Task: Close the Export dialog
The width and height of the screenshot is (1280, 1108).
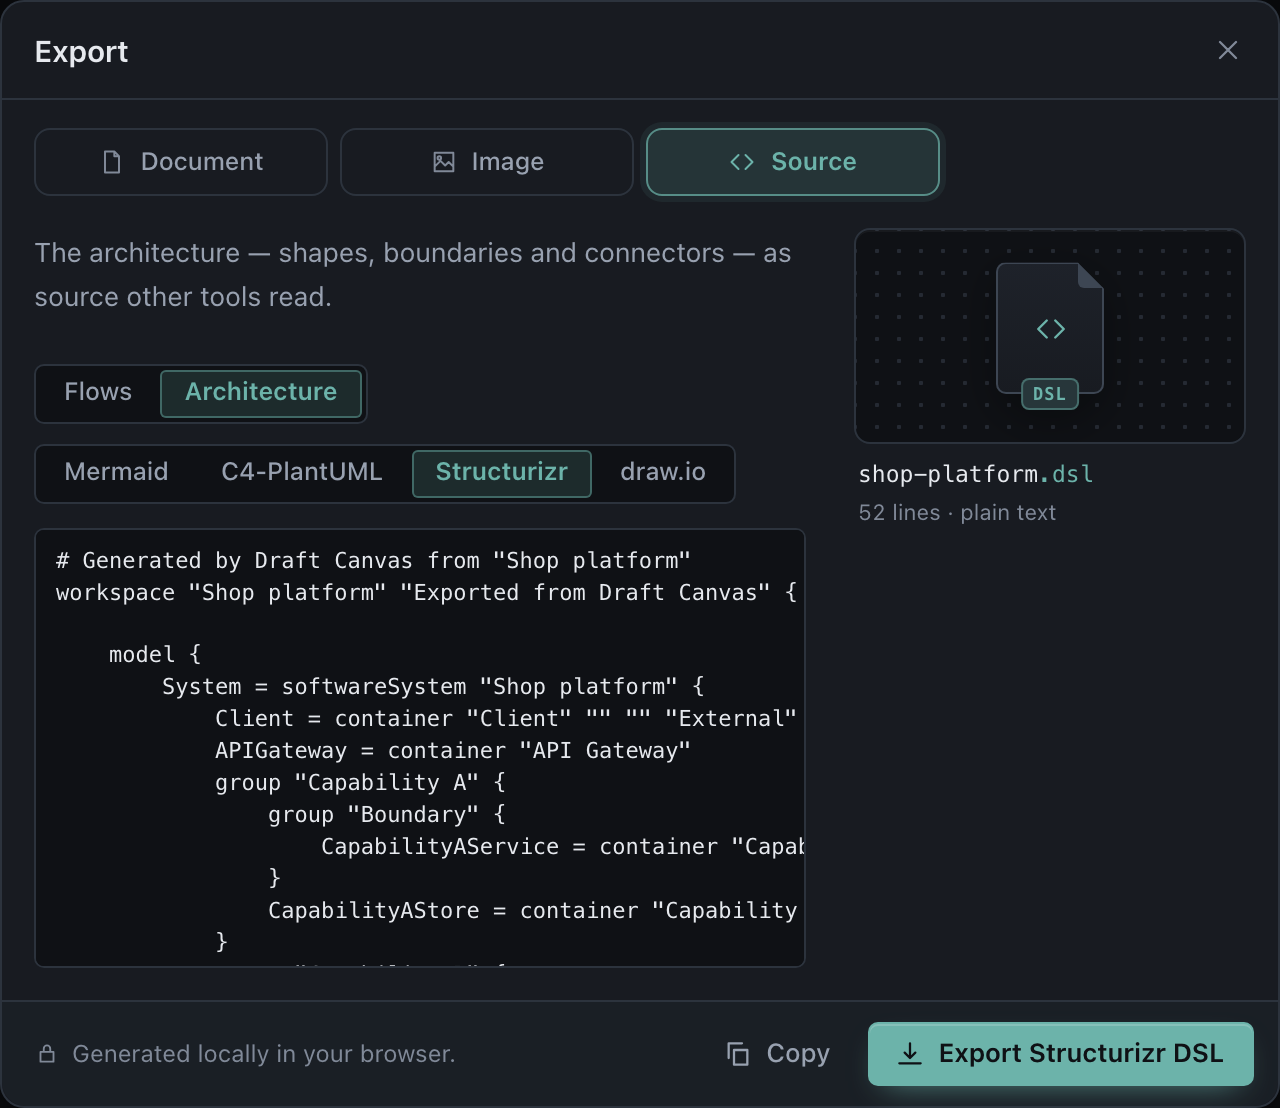Action: pos(1228,51)
